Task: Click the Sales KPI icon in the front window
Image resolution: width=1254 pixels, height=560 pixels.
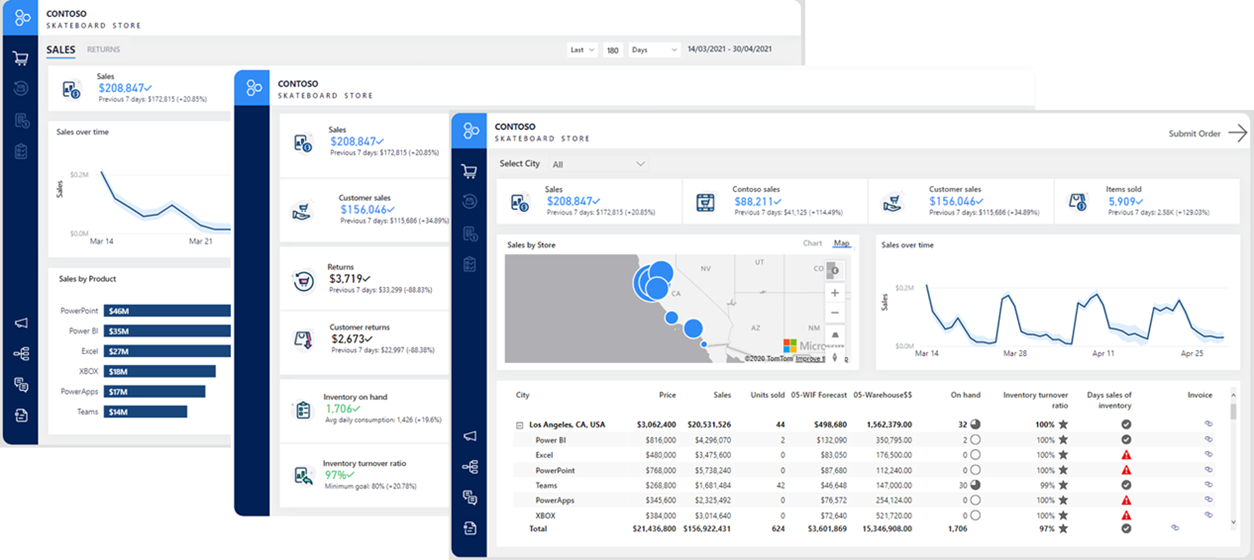Action: 520,202
